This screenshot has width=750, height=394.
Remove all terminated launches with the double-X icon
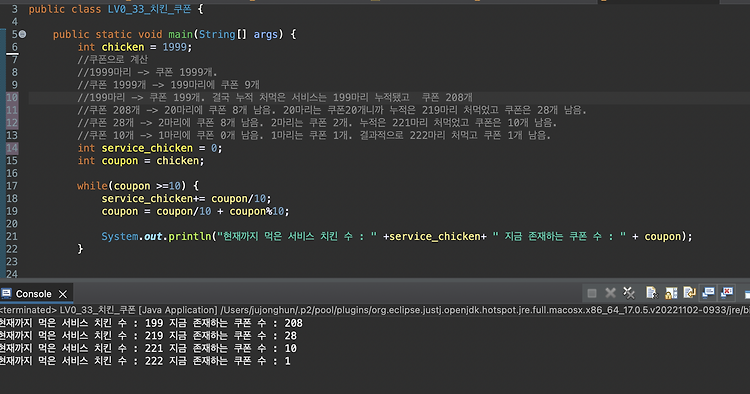[629, 293]
